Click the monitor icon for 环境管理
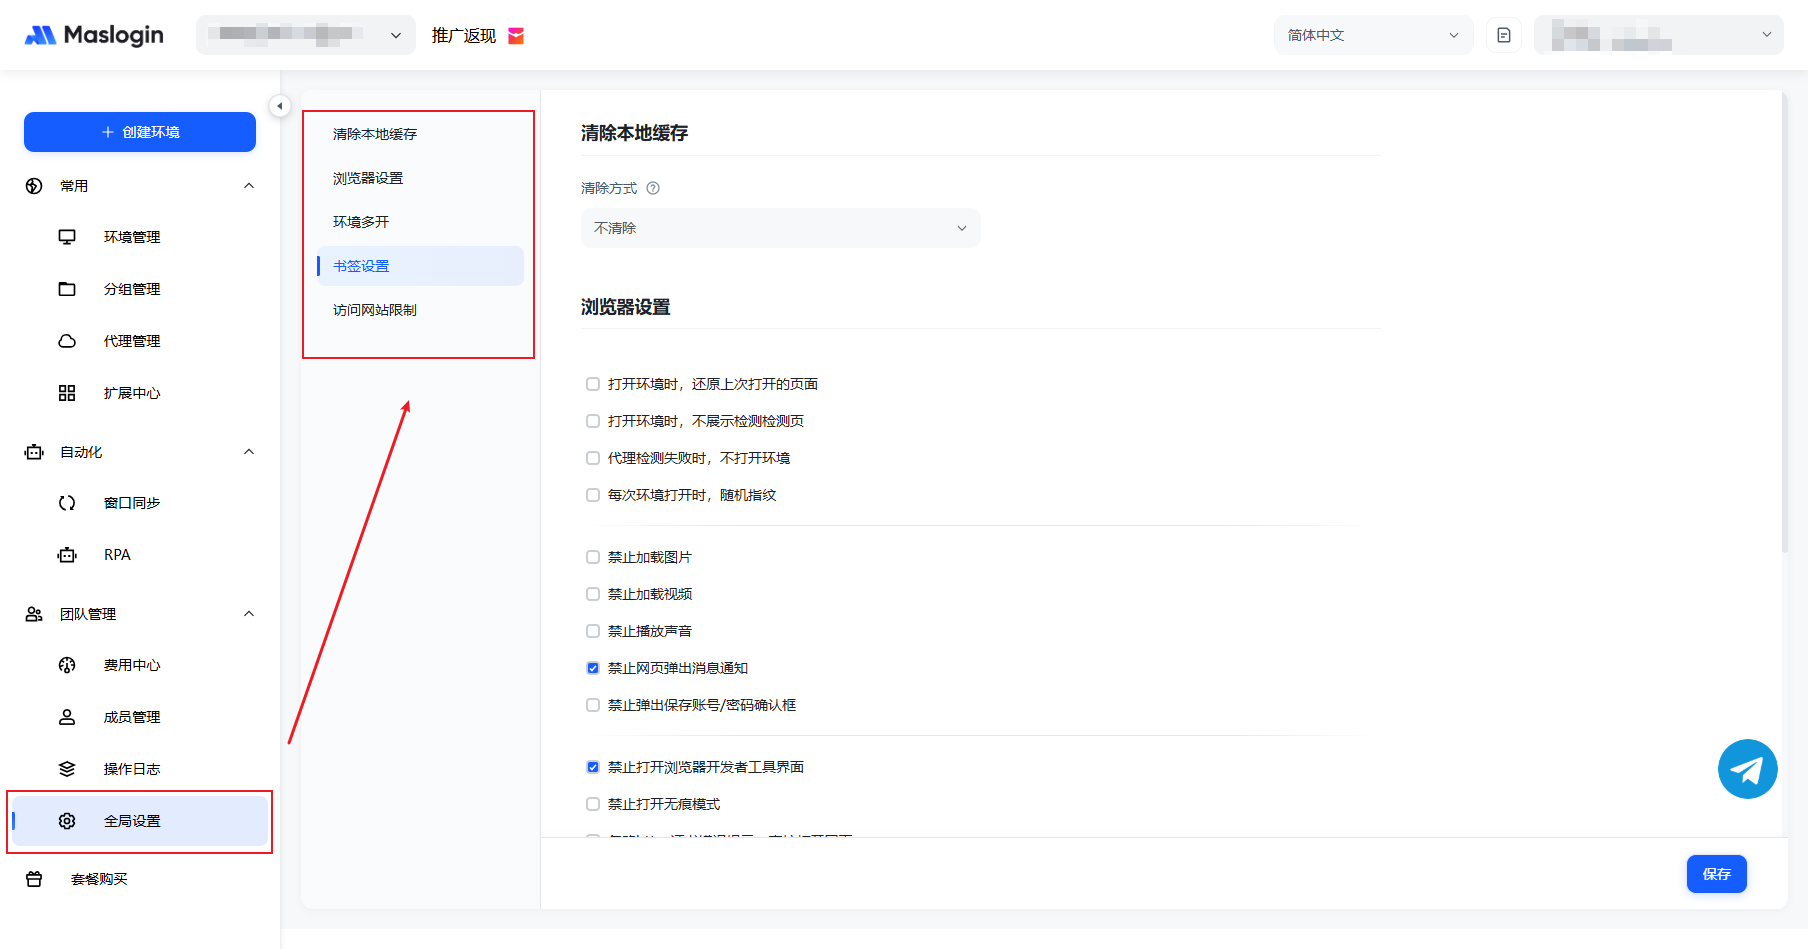 pyautogui.click(x=67, y=237)
